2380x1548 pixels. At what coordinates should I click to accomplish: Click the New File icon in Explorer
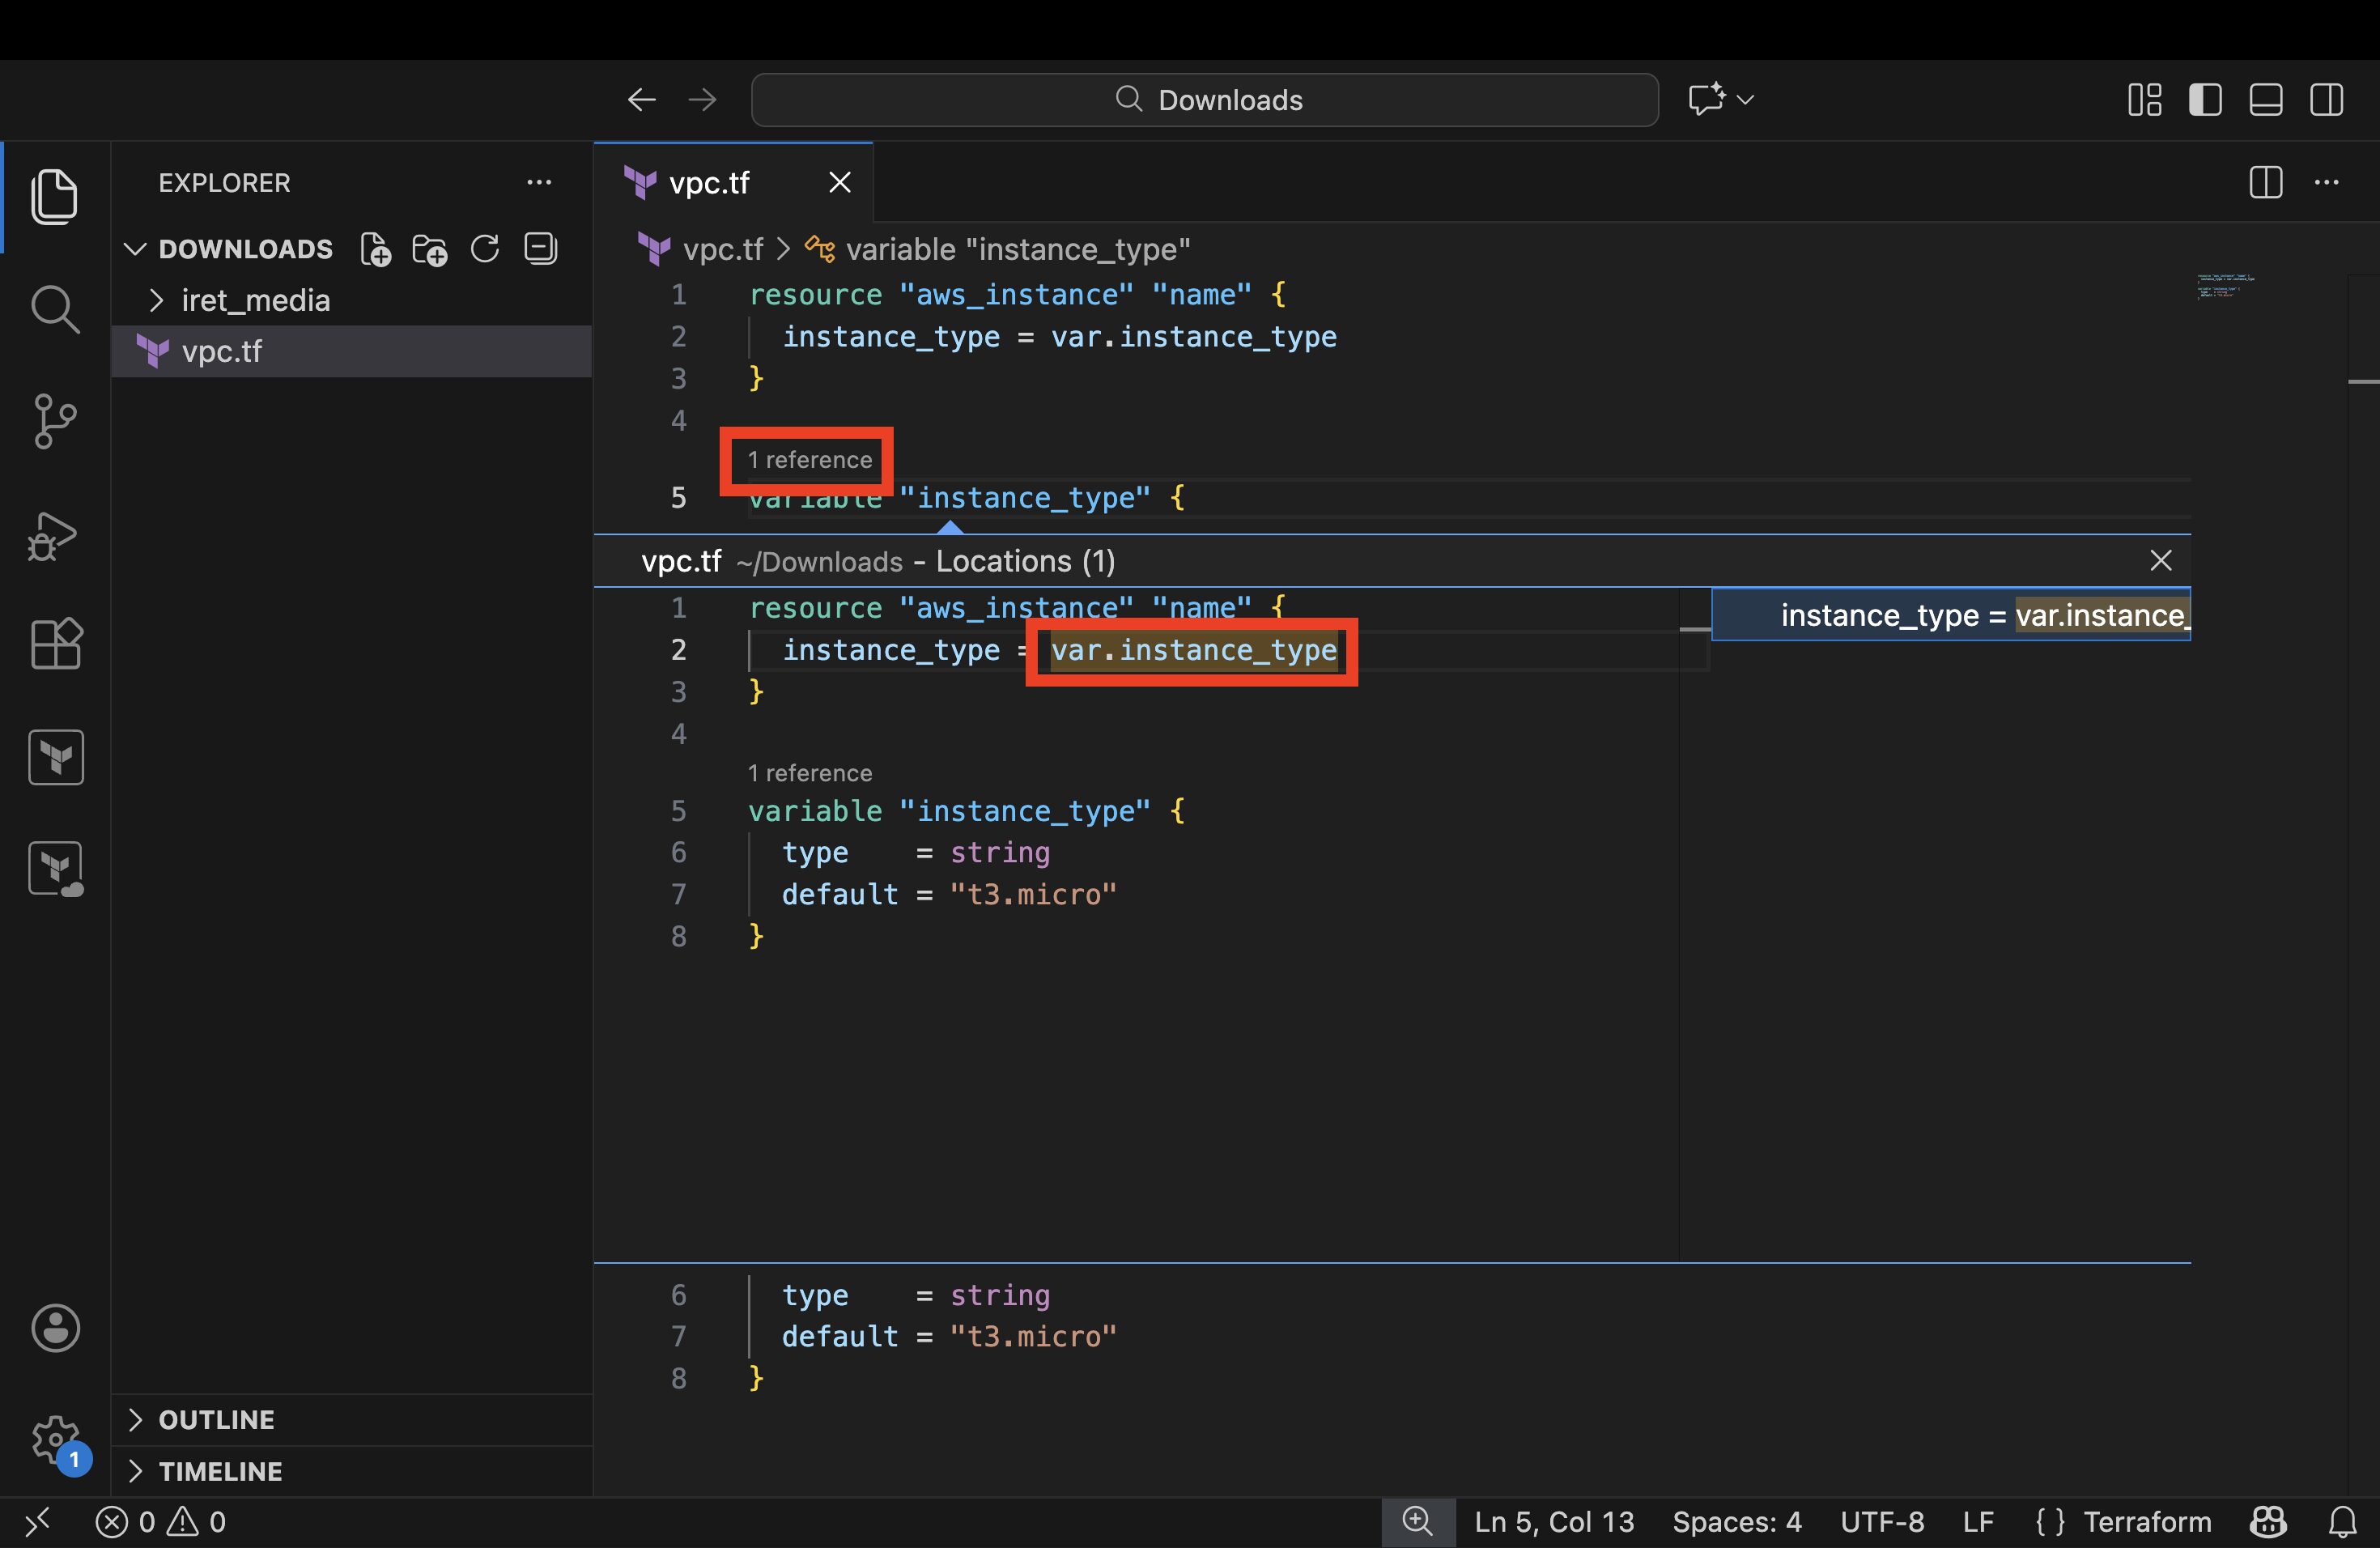375,249
